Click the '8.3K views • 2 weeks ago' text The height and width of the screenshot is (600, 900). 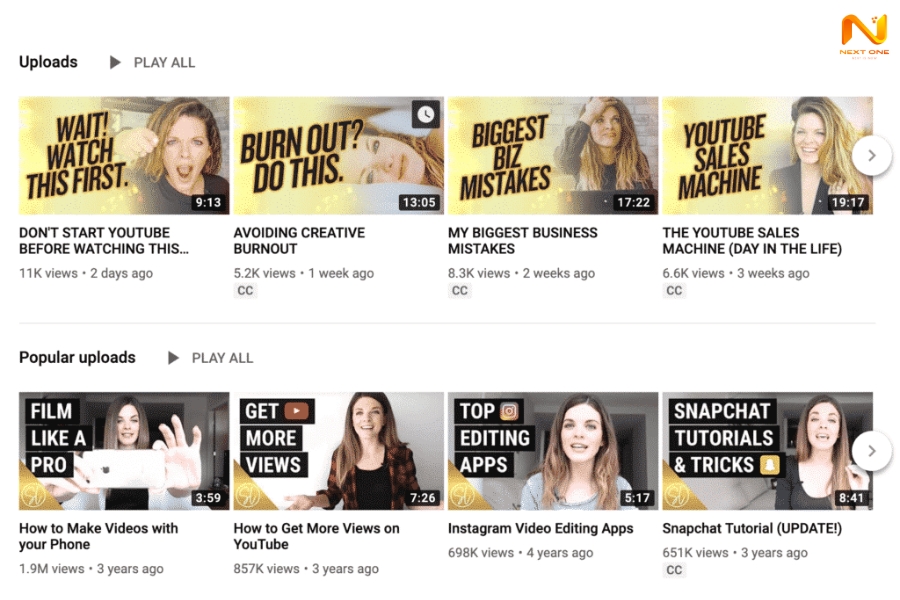[521, 273]
